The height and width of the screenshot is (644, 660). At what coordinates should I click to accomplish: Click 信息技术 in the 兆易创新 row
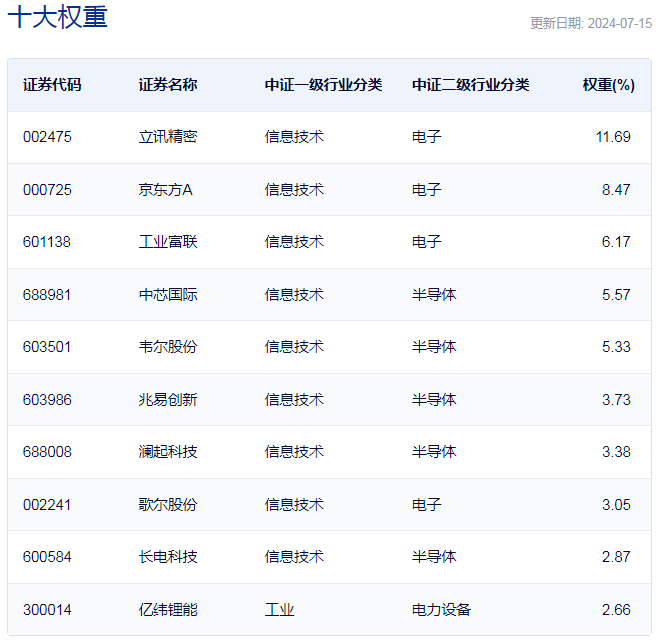tap(294, 400)
